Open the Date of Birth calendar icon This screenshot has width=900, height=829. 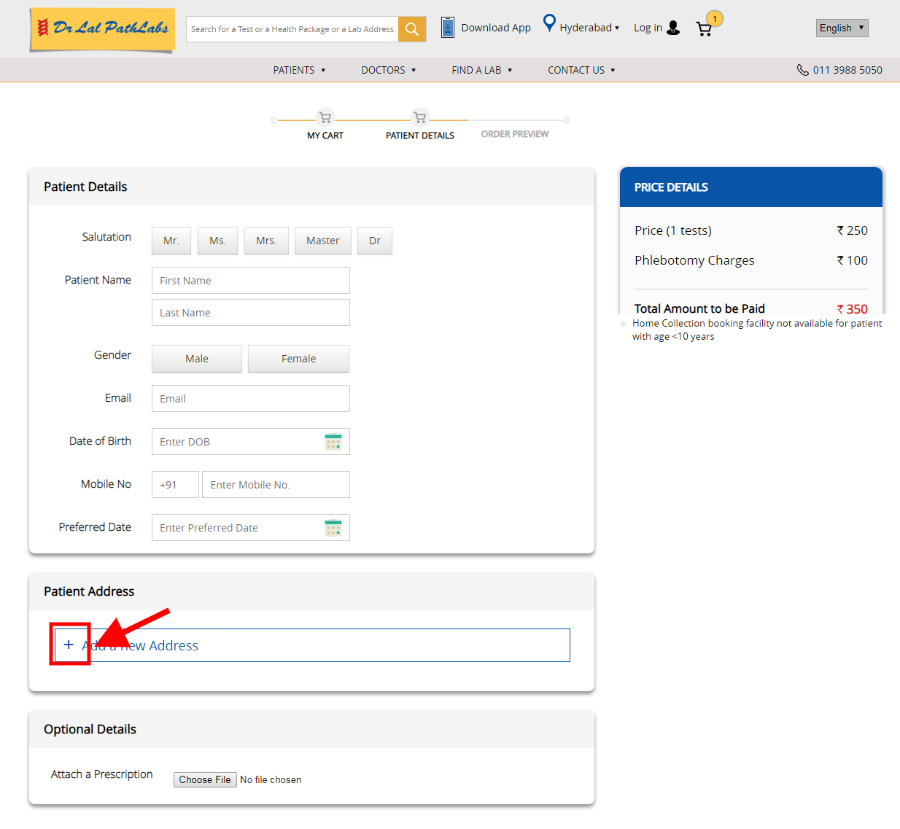[333, 442]
